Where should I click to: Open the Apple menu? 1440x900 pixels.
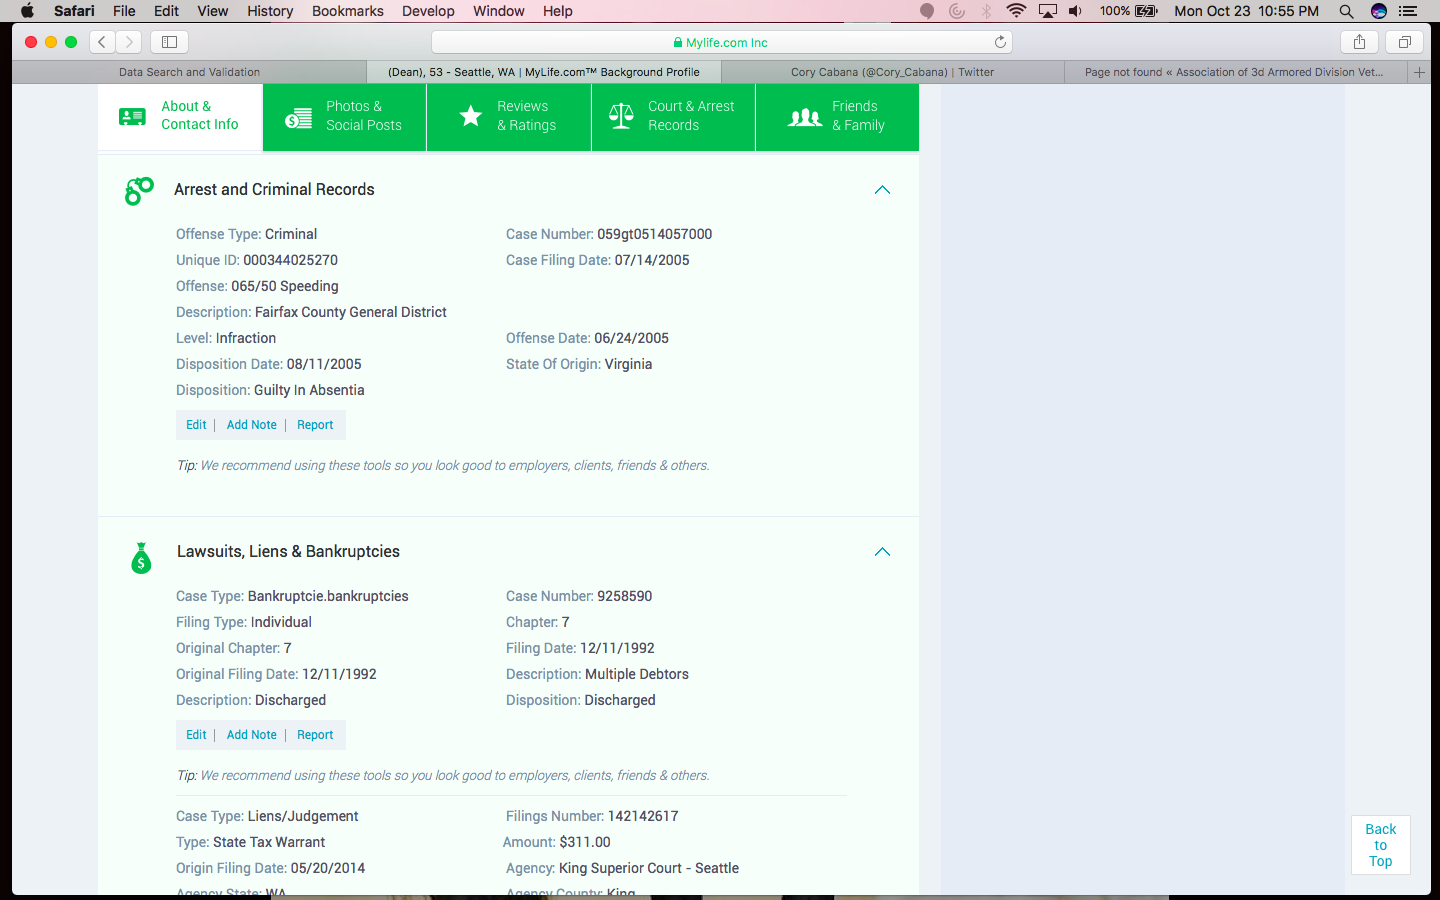27,11
